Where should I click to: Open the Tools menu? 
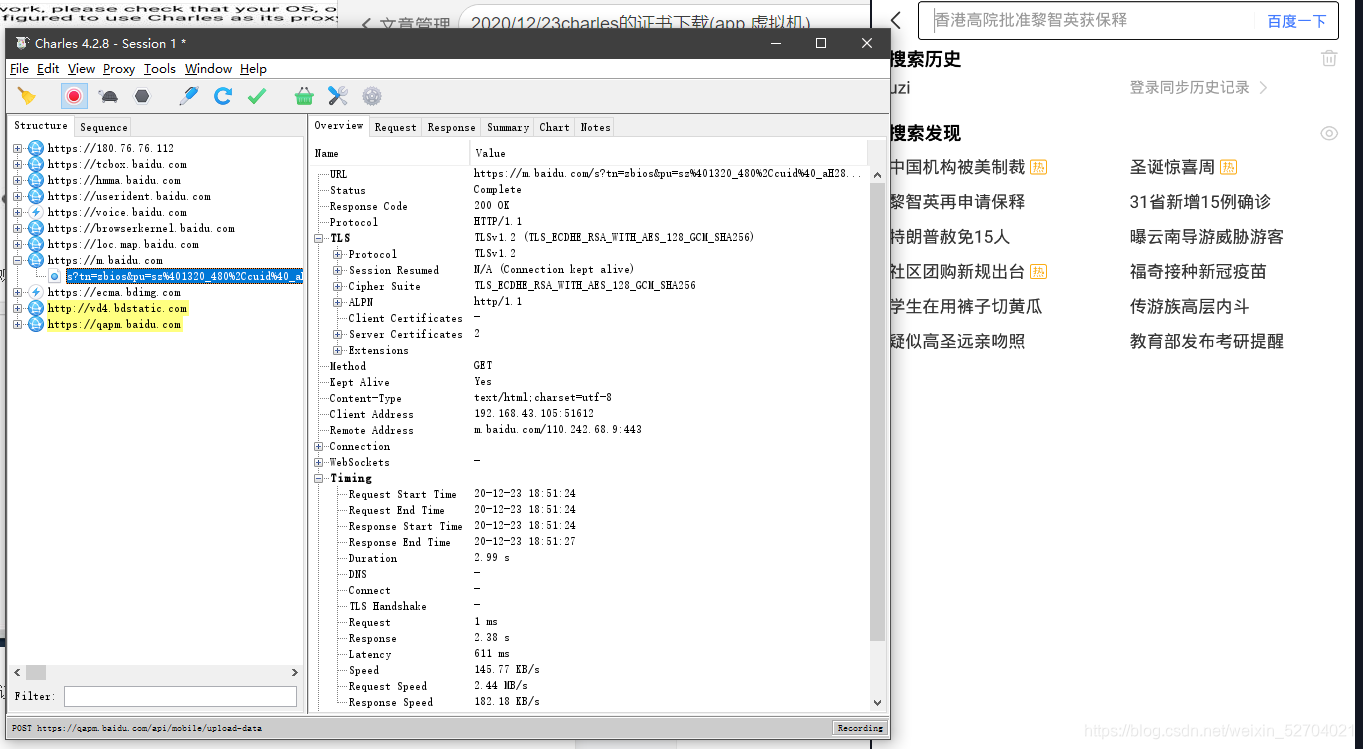point(159,68)
